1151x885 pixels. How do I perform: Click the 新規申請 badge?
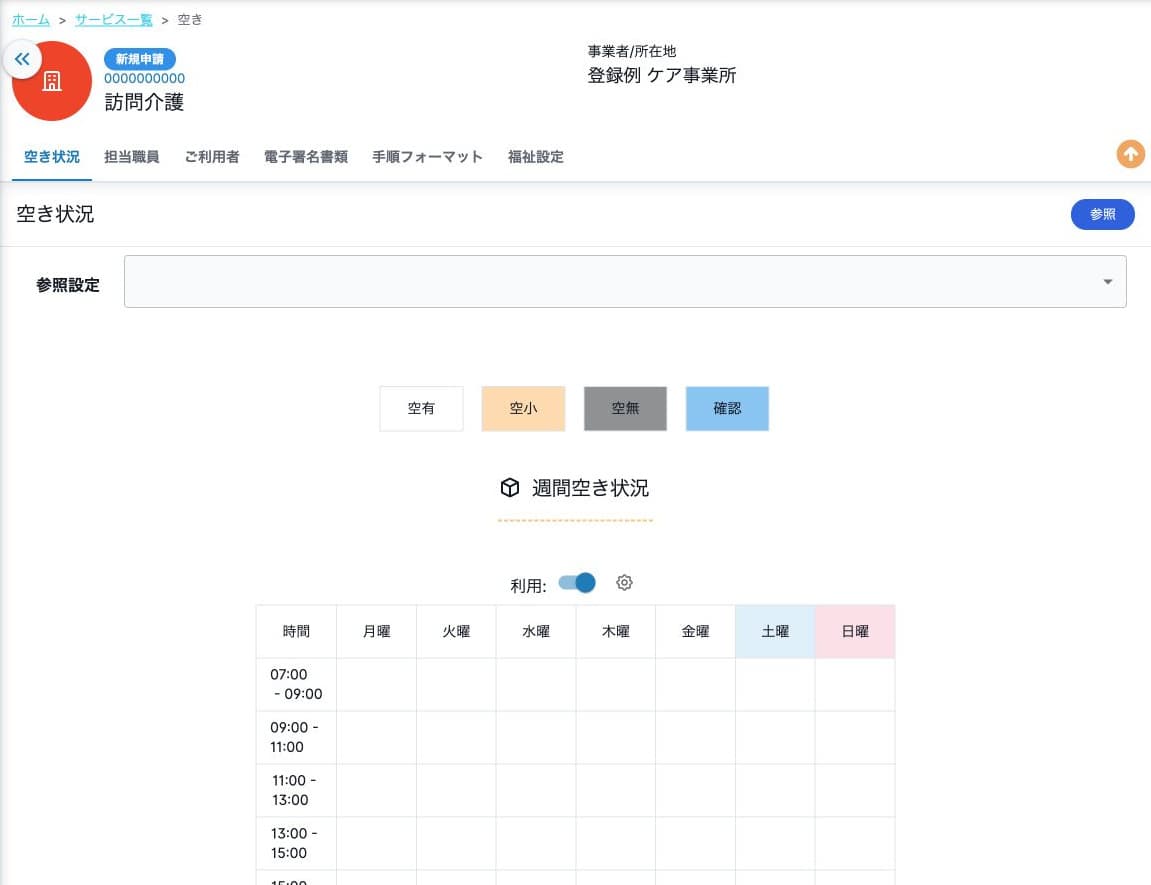pyautogui.click(x=139, y=59)
